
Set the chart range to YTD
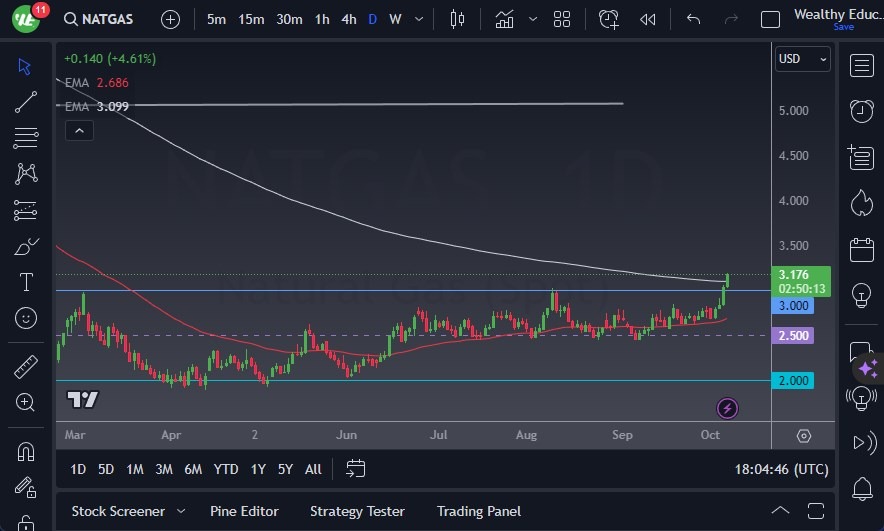[226, 469]
